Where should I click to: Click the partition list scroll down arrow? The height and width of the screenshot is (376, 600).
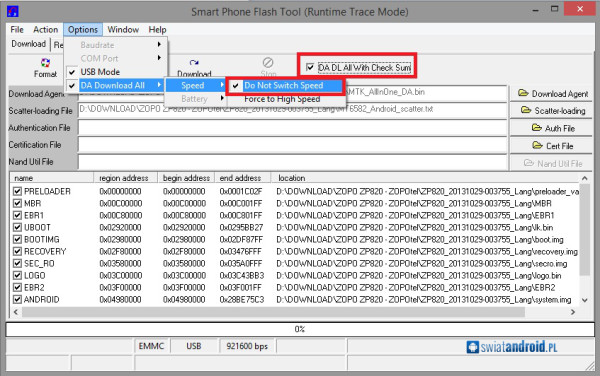(584, 300)
